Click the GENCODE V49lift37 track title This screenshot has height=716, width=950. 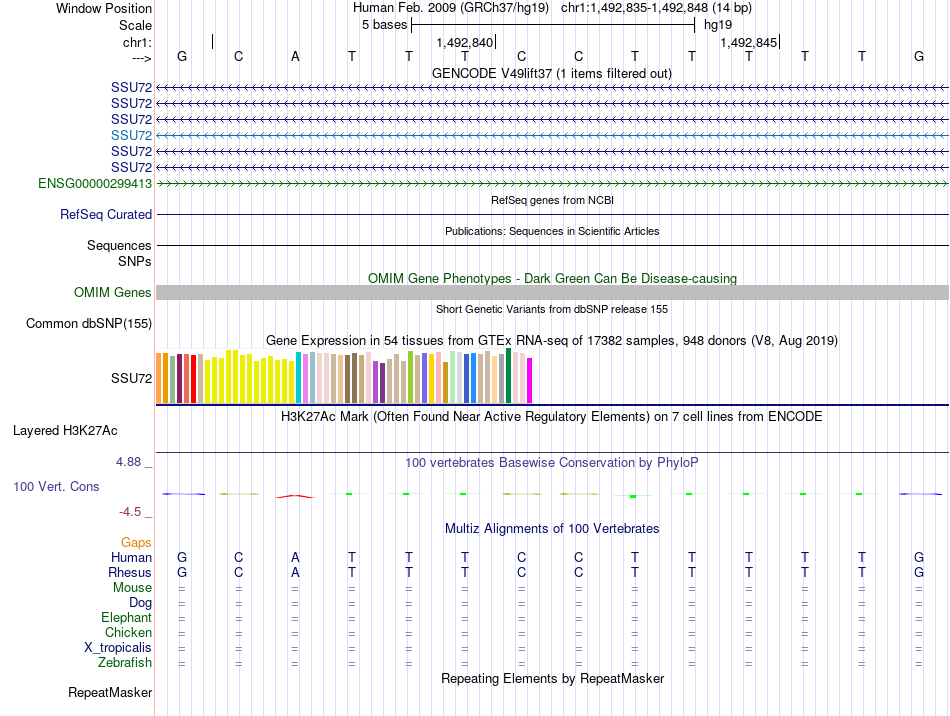click(x=551, y=73)
